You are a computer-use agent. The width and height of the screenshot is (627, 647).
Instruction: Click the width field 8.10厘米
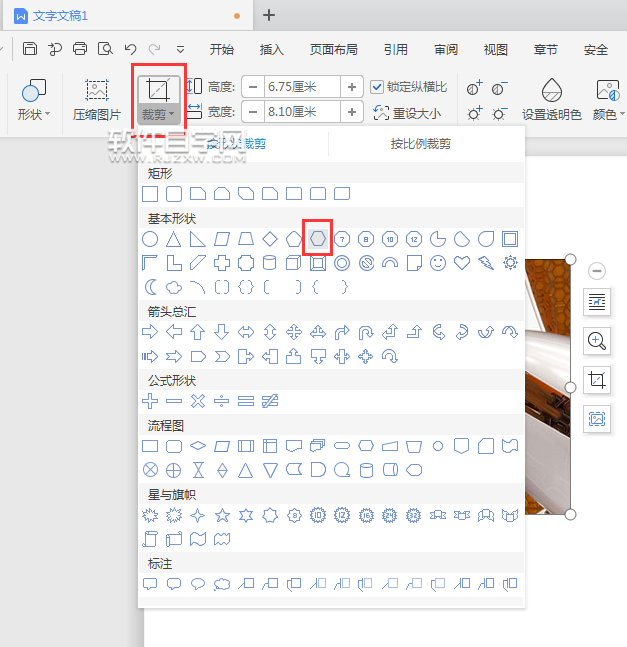pos(302,112)
